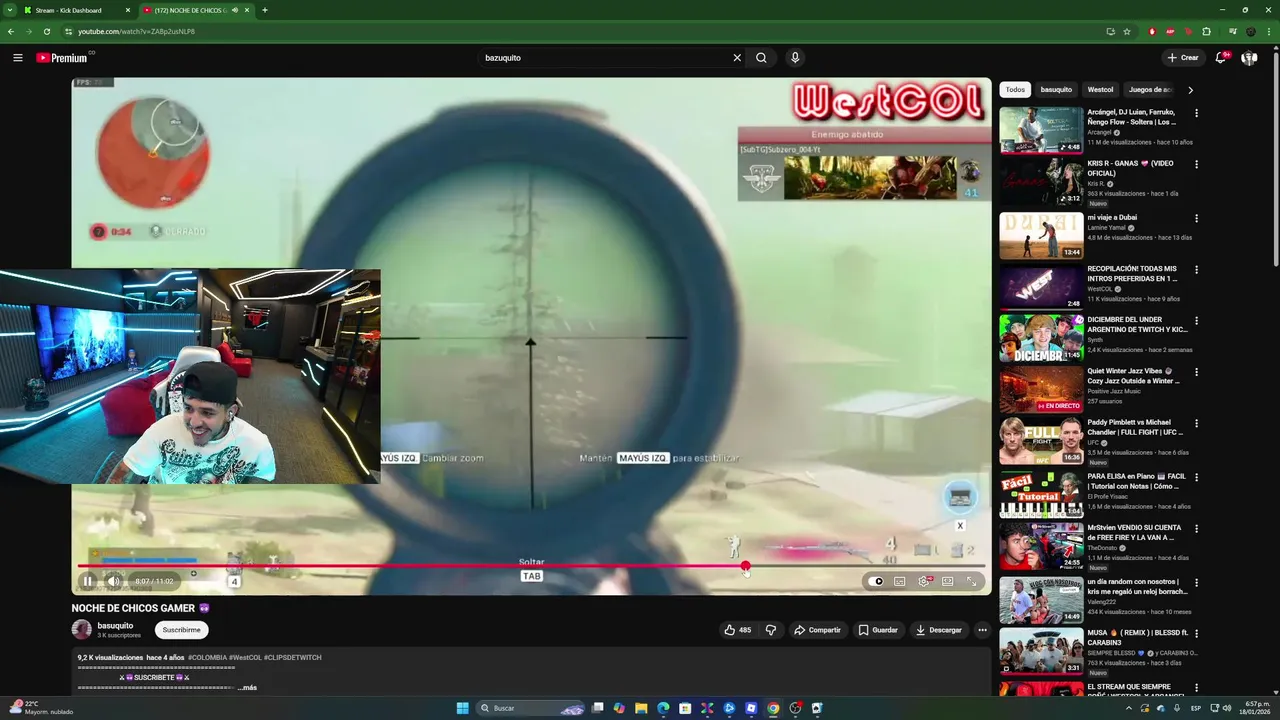Open the #WestCOL hashtag link
Image resolution: width=1280 pixels, height=720 pixels.
(245, 658)
